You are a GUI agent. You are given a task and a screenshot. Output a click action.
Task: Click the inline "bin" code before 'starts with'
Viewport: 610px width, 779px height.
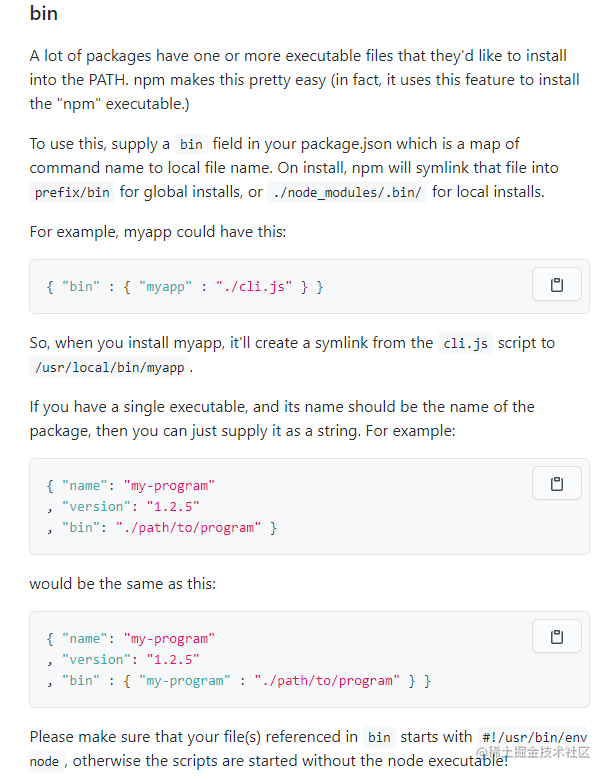(x=379, y=737)
